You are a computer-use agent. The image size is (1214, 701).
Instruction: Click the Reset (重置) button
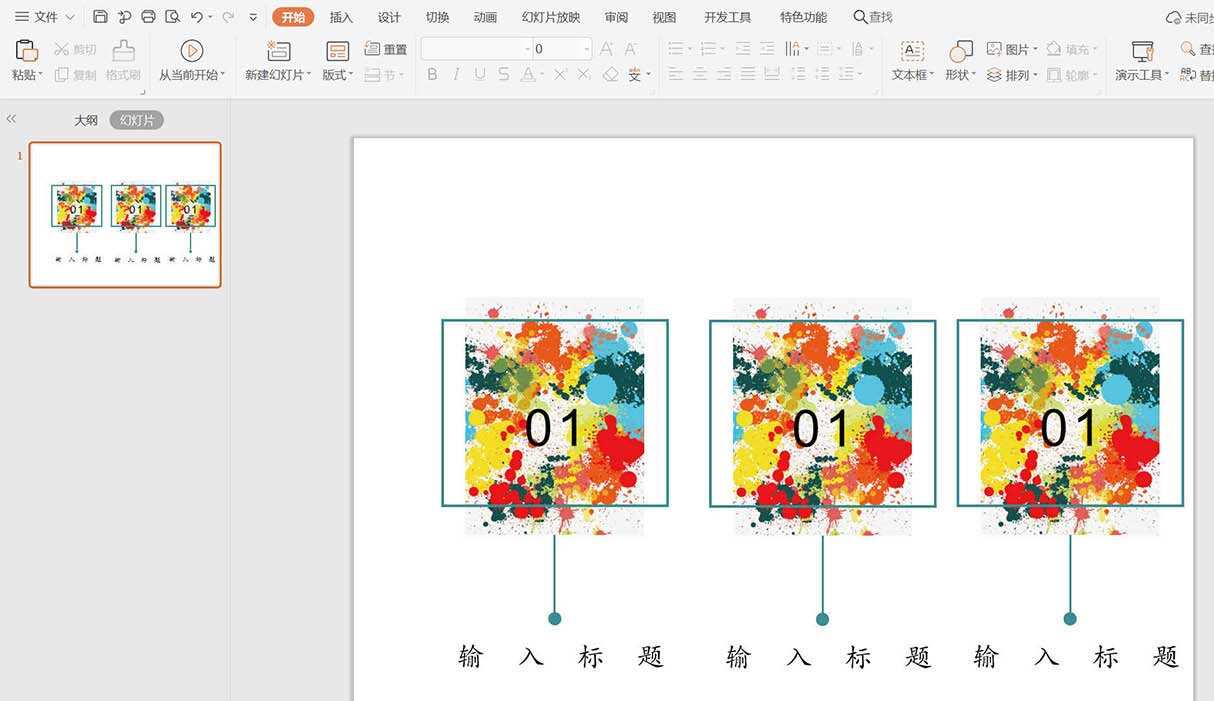pyautogui.click(x=386, y=49)
